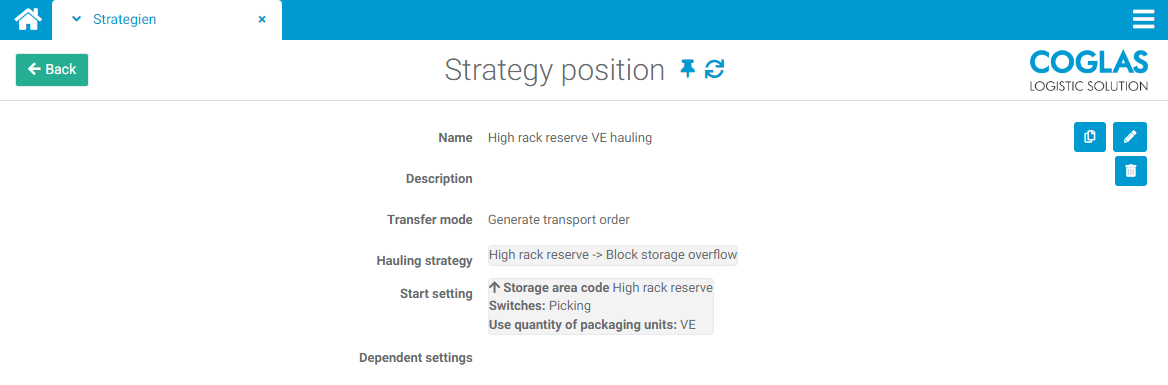Screen dimensions: 1168x385
Task: Click the Dependent settings label
Action: click(416, 357)
